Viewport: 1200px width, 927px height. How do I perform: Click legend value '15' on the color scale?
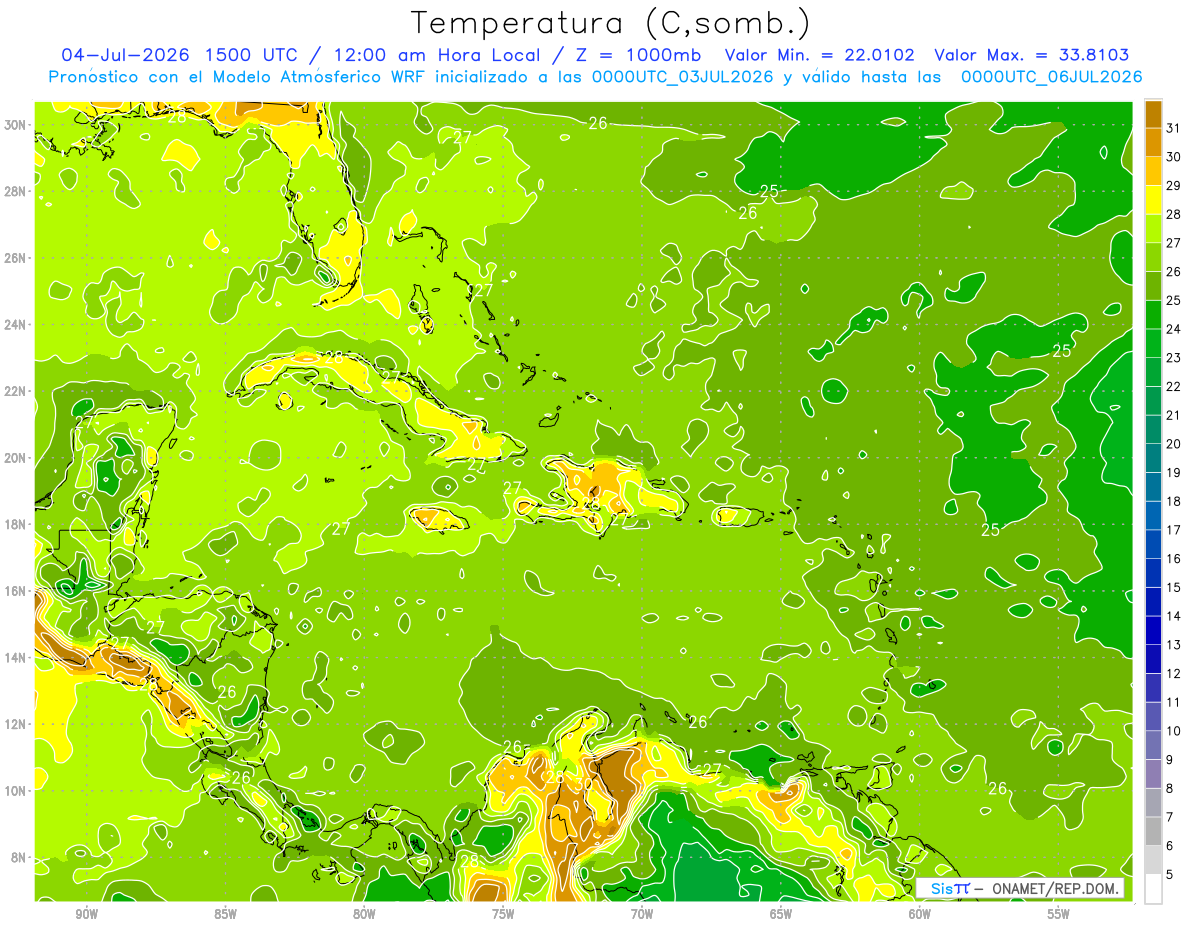[1174, 588]
